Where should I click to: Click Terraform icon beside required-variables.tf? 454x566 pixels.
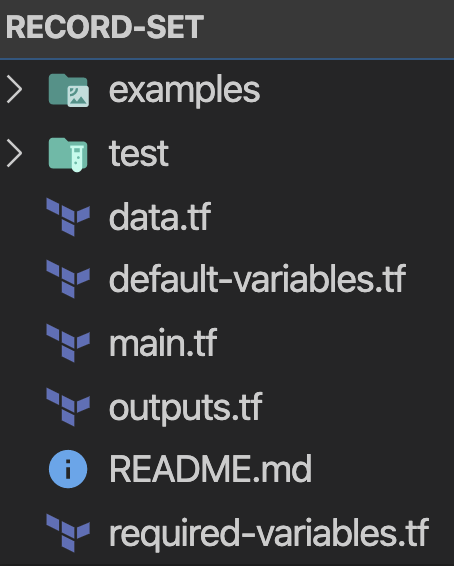(x=68, y=533)
